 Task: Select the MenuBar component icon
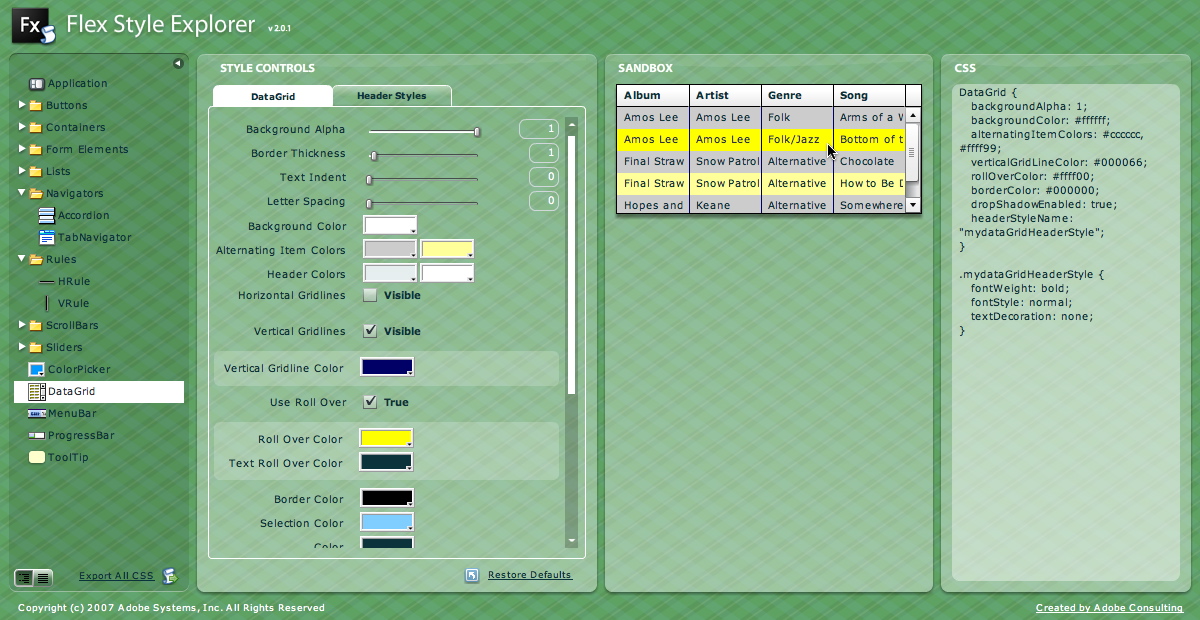point(37,414)
